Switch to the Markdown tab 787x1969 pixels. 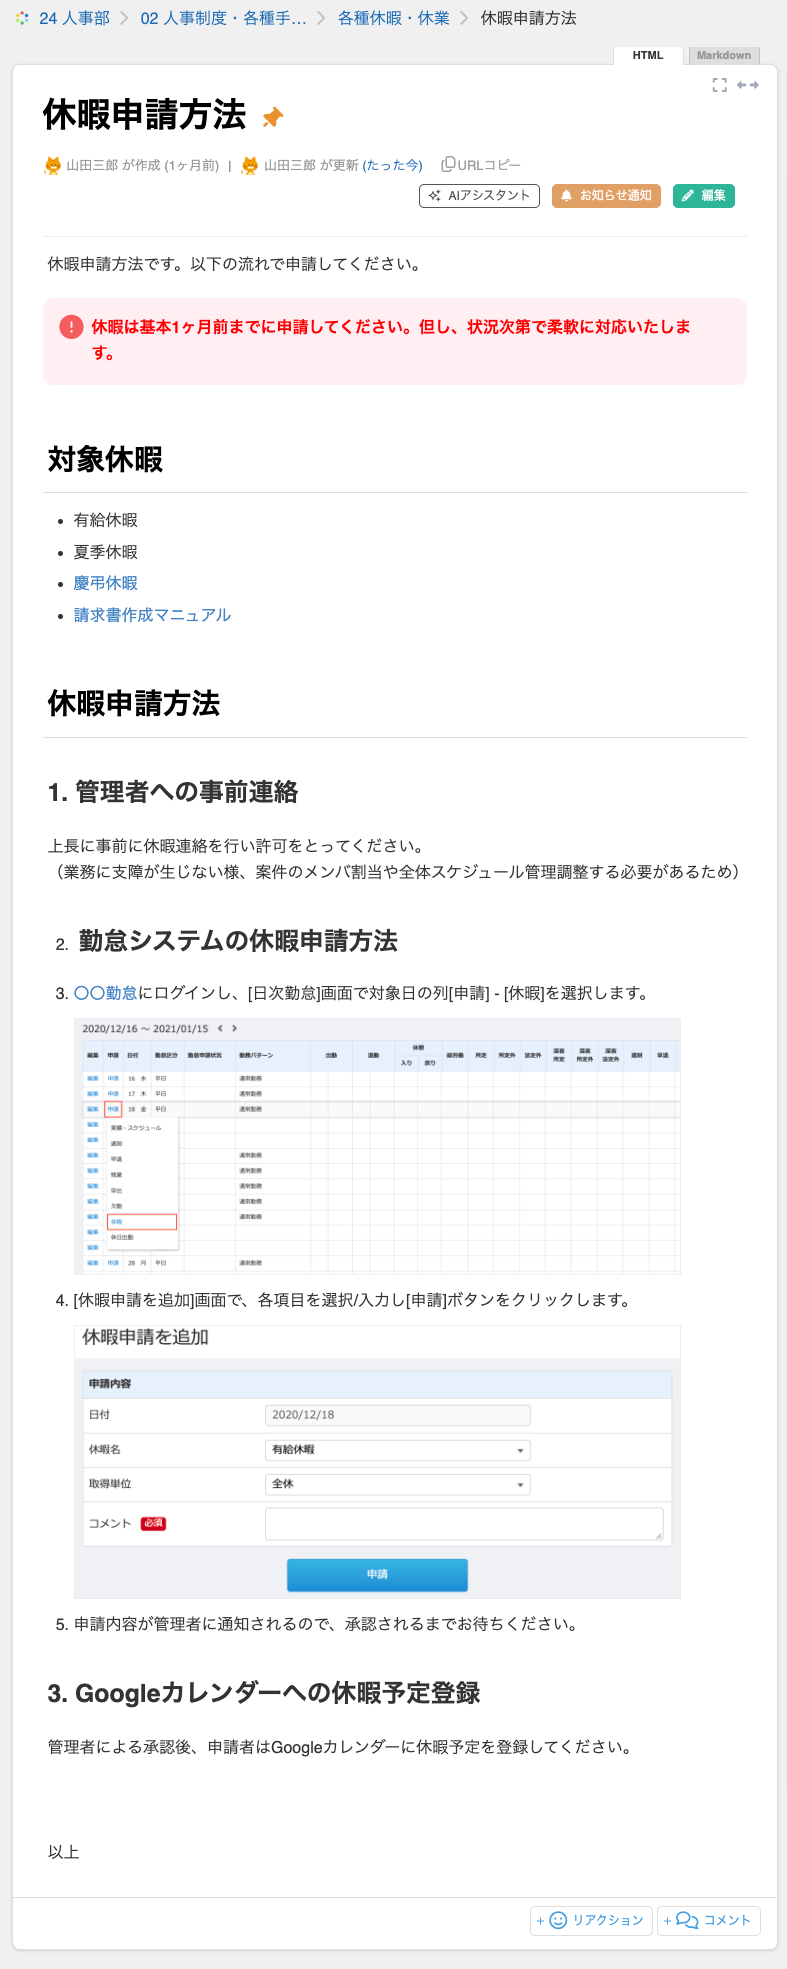coord(724,55)
